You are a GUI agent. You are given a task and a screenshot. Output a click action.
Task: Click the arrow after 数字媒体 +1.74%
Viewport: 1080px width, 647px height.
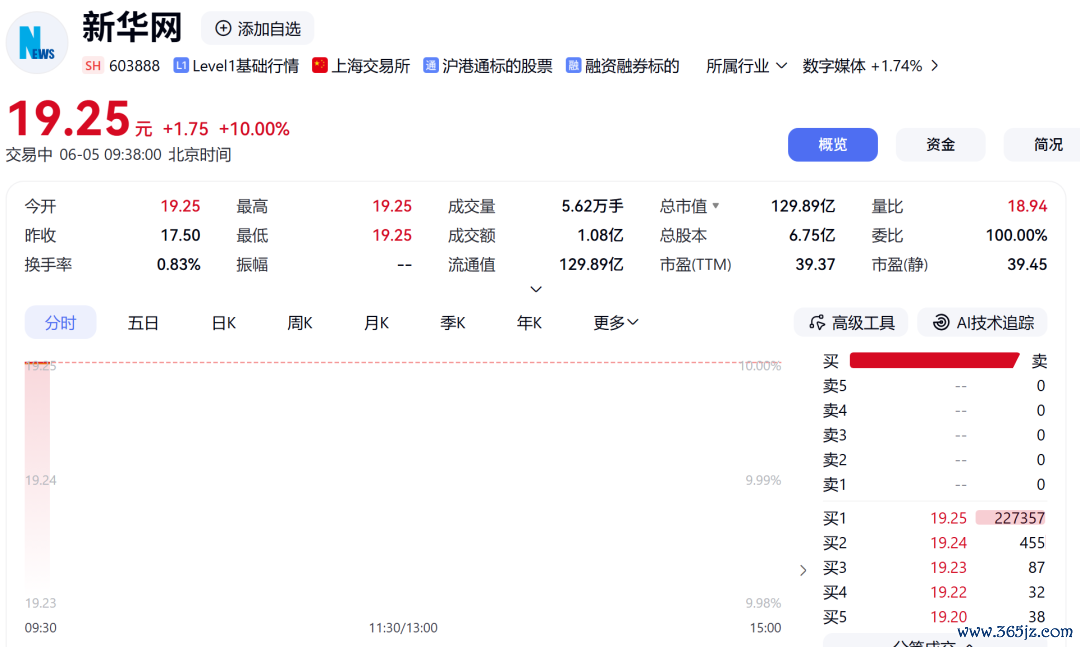[935, 65]
